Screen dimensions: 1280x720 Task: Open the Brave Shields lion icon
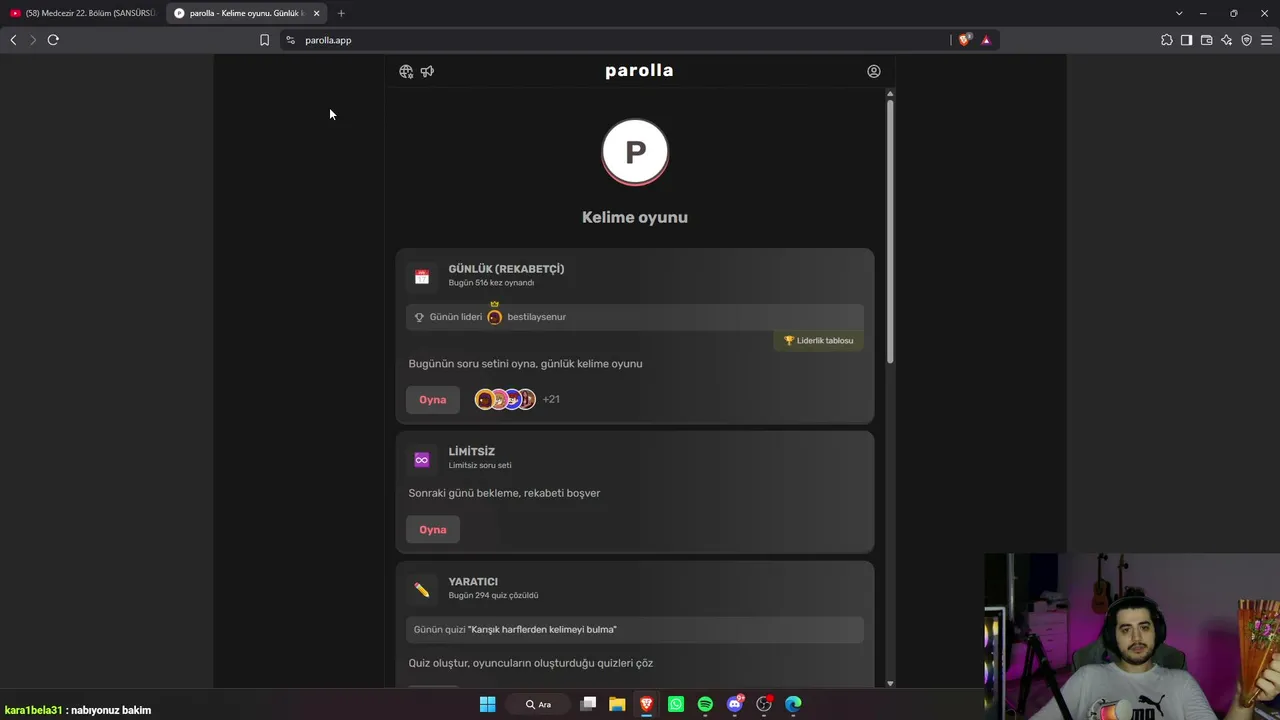pyautogui.click(x=964, y=40)
